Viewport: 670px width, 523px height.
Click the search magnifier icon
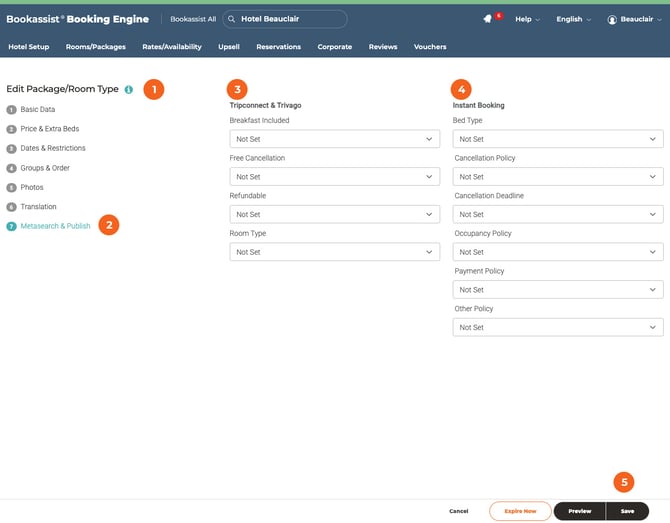click(x=231, y=19)
